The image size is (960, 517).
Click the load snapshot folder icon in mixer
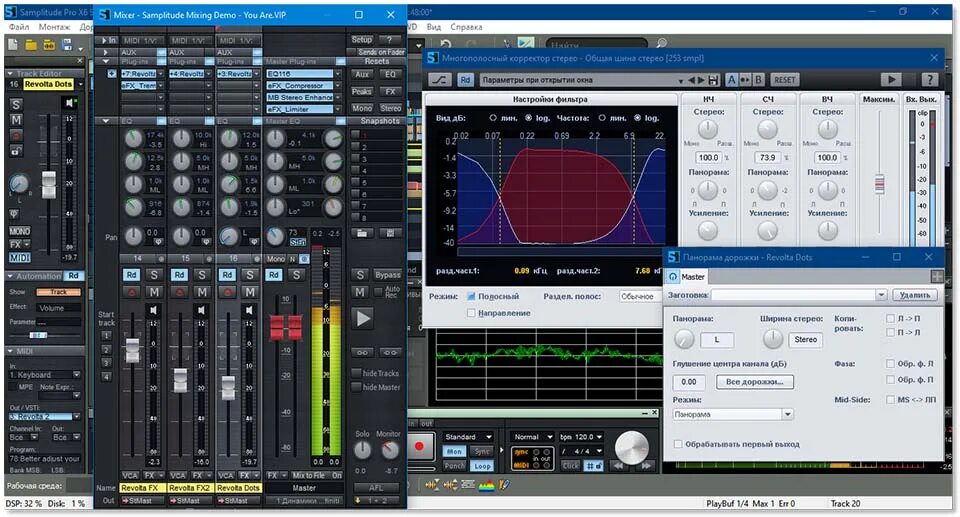tap(362, 233)
